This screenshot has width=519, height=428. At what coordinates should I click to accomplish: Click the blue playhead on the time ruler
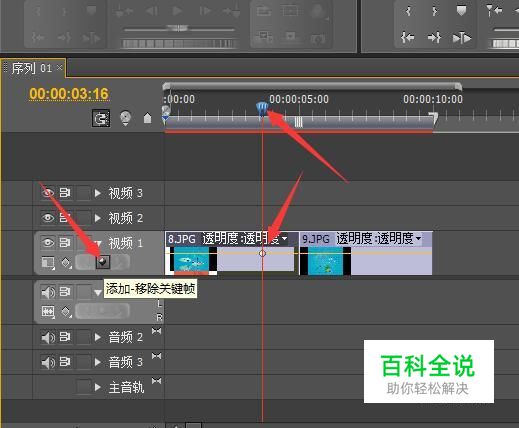click(262, 109)
